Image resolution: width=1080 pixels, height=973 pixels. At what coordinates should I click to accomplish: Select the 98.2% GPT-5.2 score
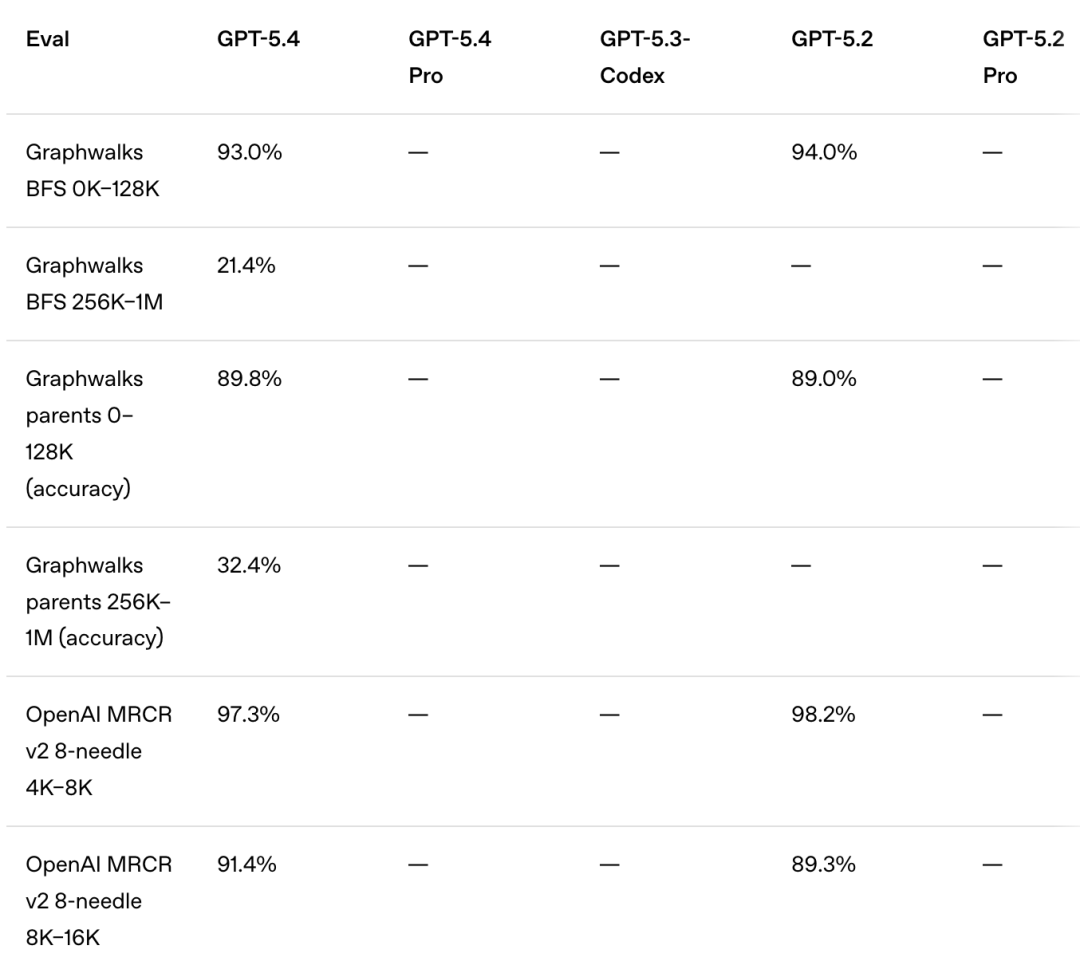pos(823,715)
